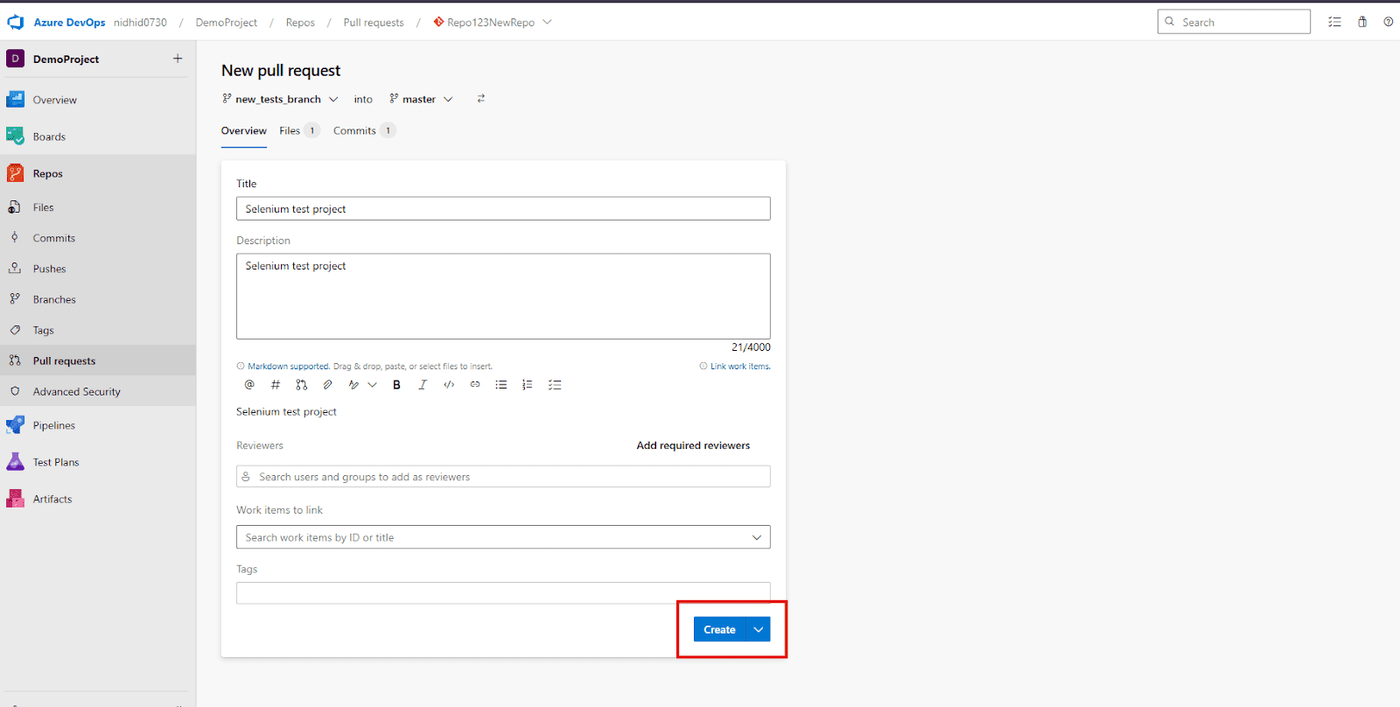
Task: Click the Azure DevOps logo icon
Action: click(15, 22)
